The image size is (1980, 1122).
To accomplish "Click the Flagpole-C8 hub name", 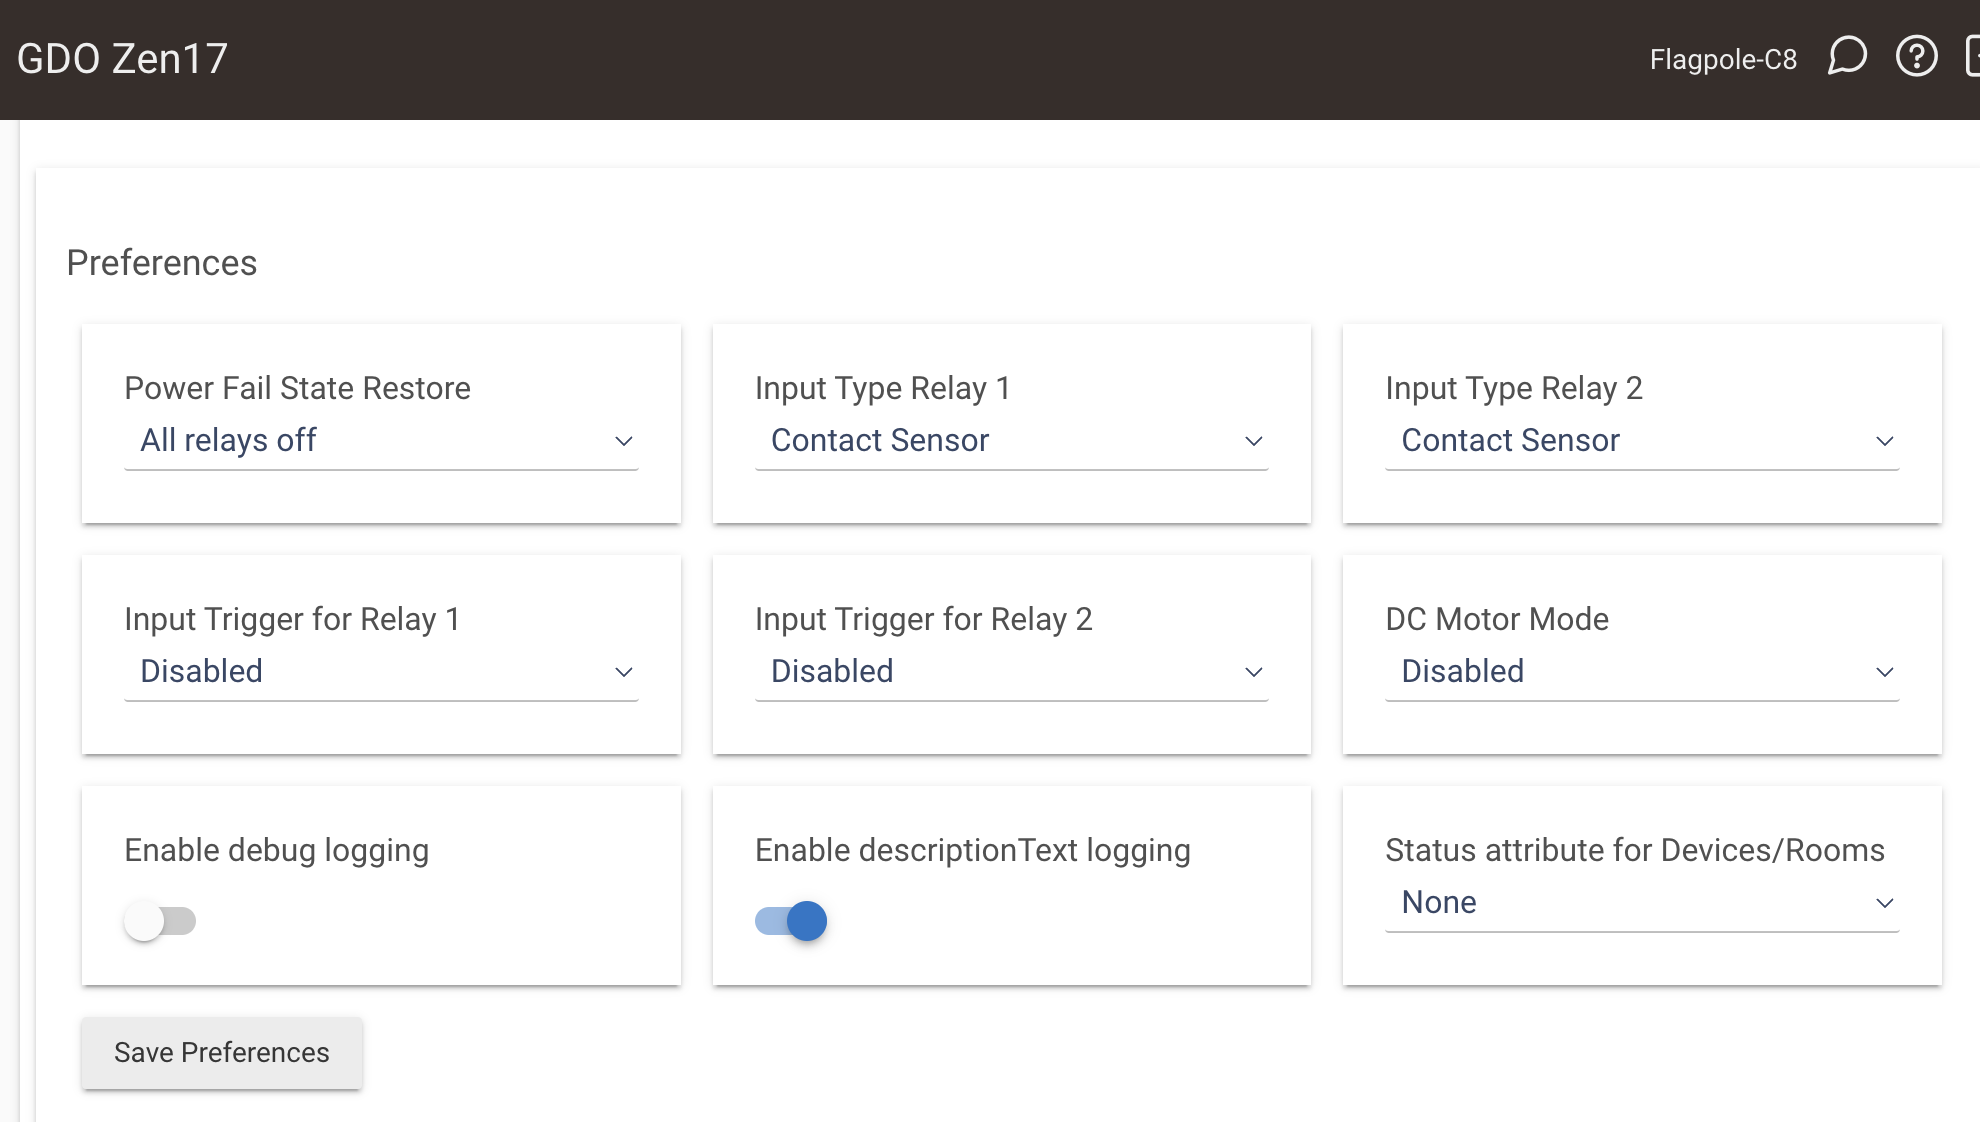I will coord(1723,60).
